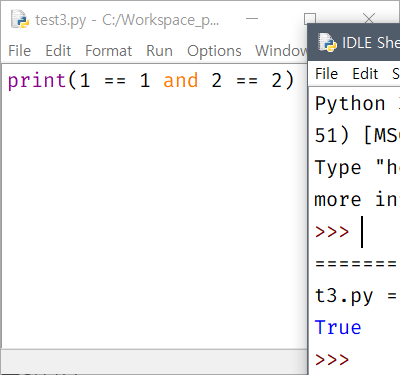Click the 't3.py' restart line in Shell
The image size is (400, 375).
[x=357, y=295]
